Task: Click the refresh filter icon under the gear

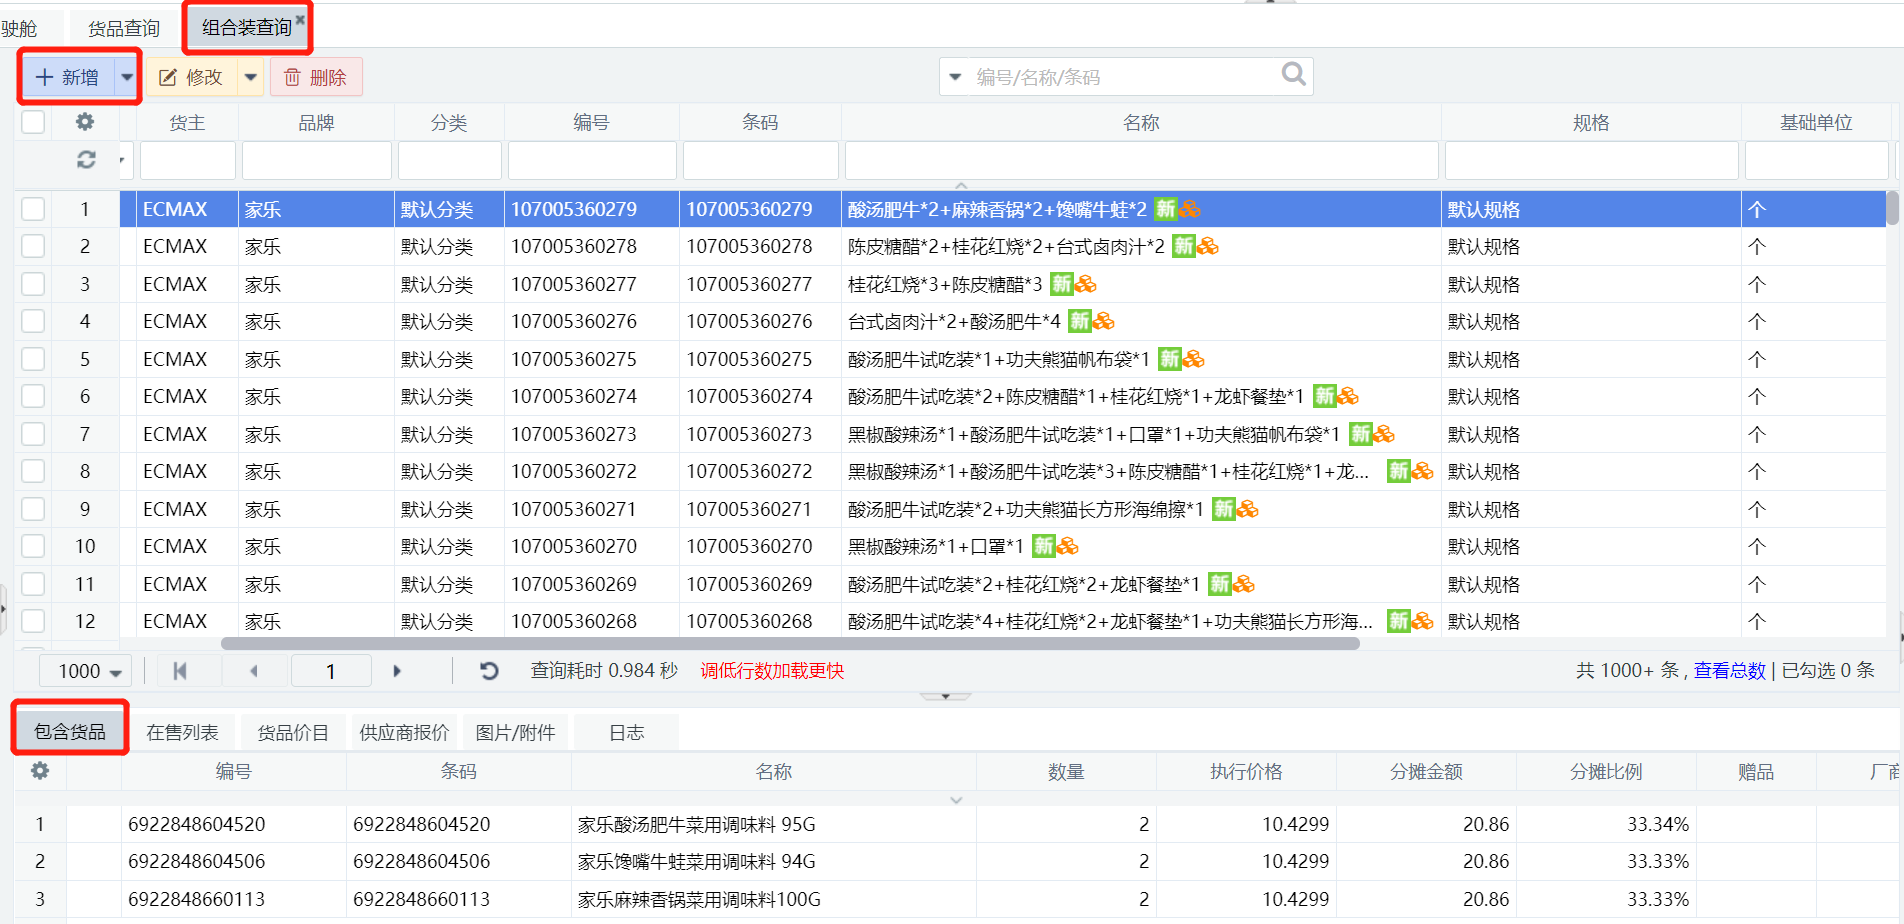Action: 86,160
